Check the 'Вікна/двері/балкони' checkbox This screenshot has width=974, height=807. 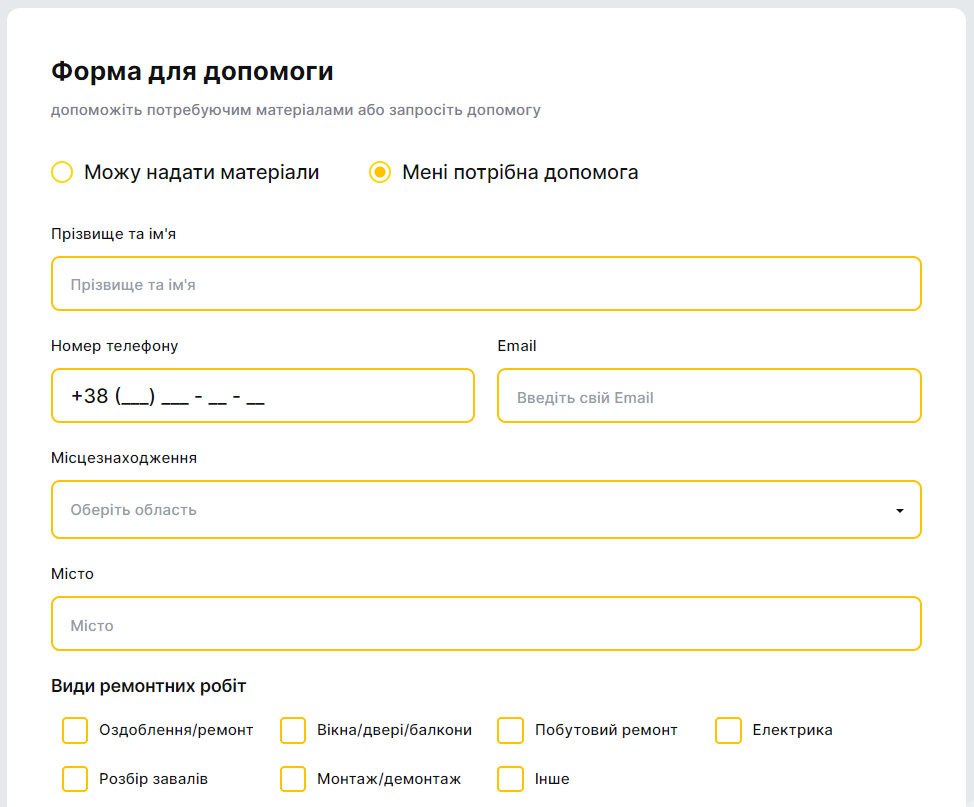tap(293, 730)
